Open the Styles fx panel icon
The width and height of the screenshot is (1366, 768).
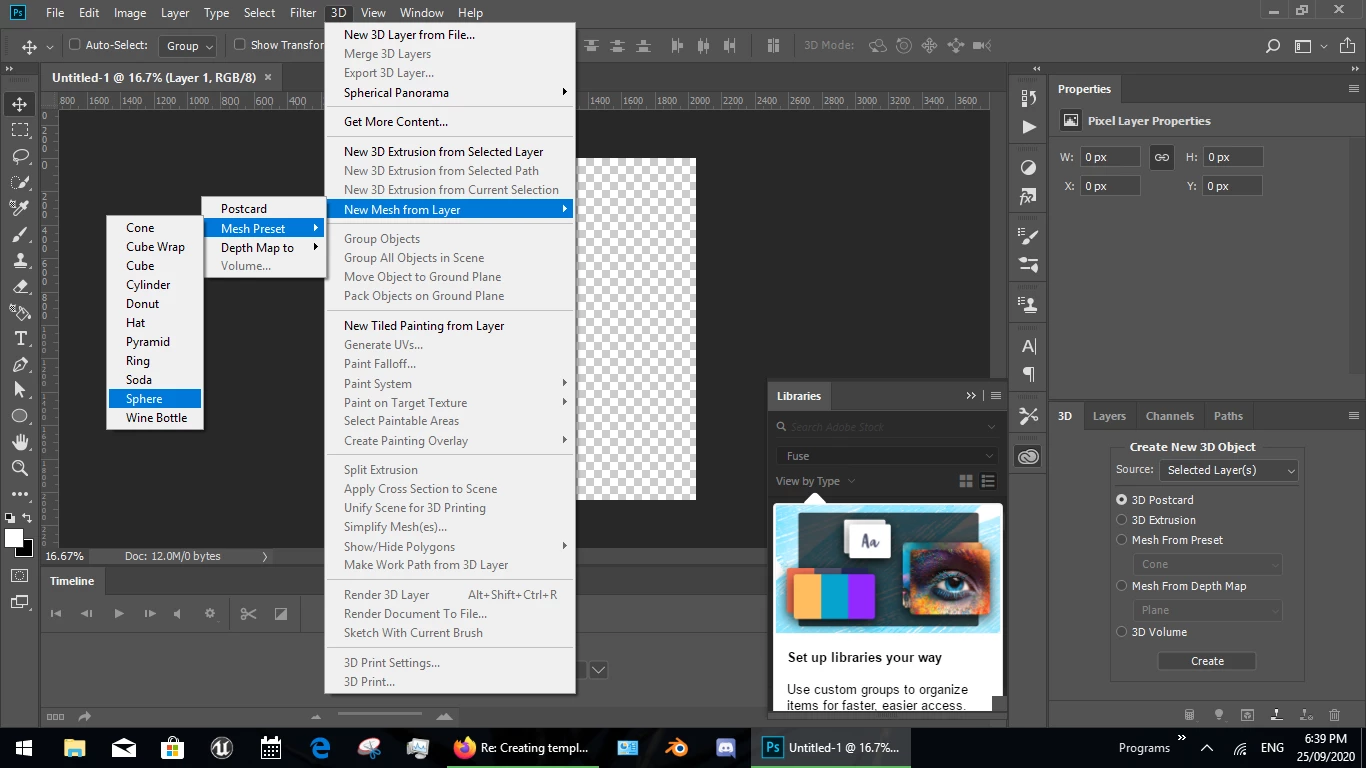1029,197
